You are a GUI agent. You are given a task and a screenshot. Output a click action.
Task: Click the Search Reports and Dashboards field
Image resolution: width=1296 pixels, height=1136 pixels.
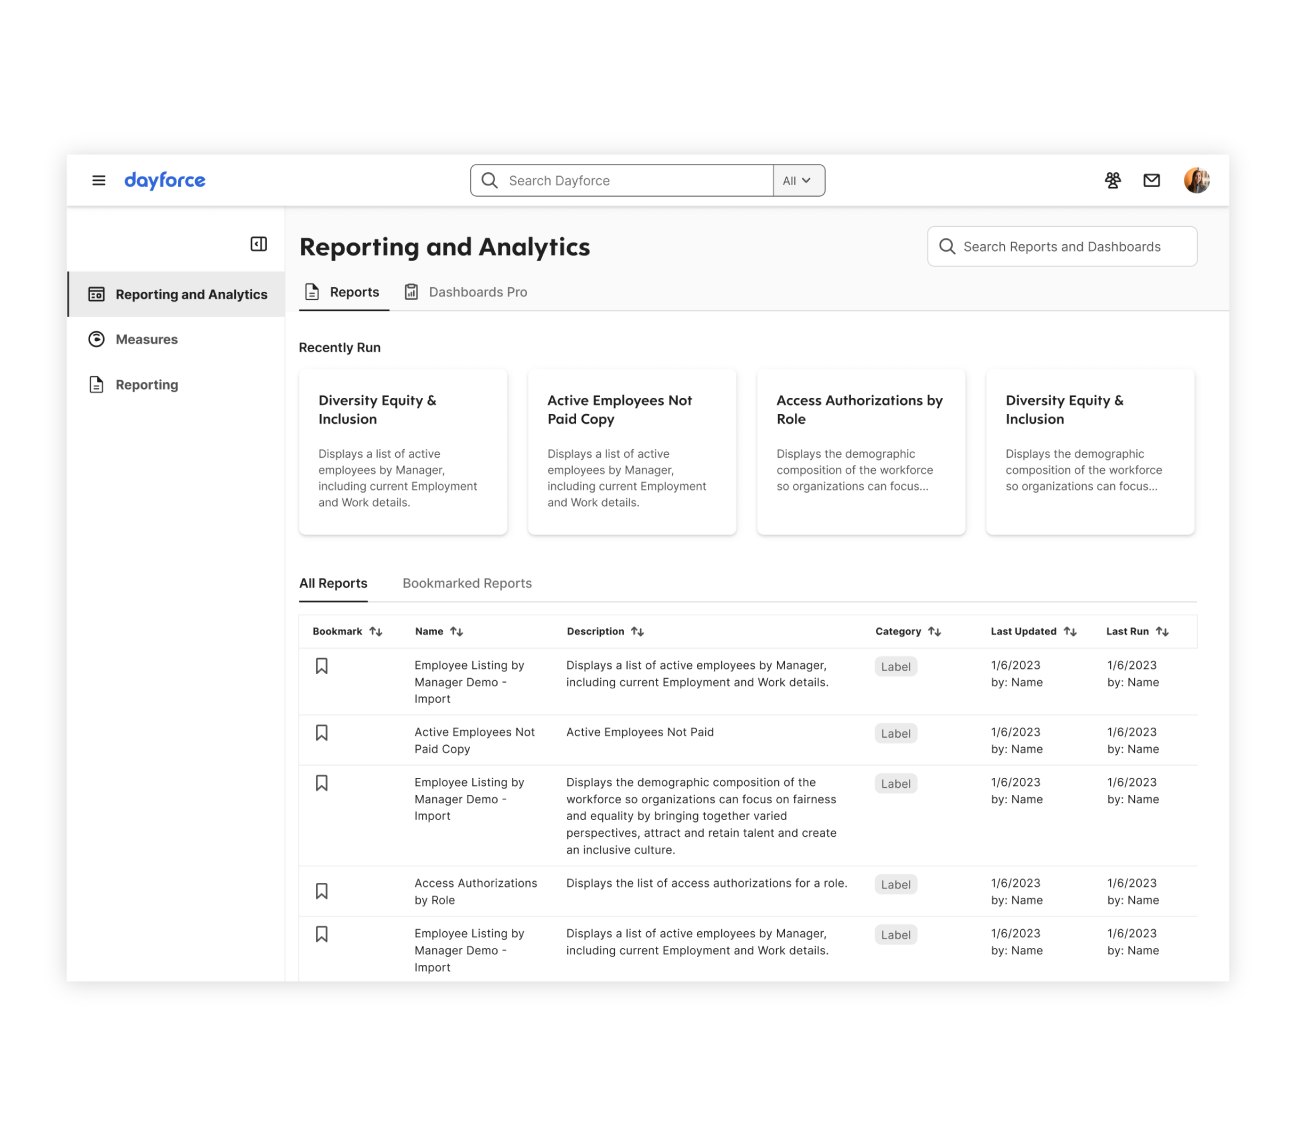tap(1062, 246)
